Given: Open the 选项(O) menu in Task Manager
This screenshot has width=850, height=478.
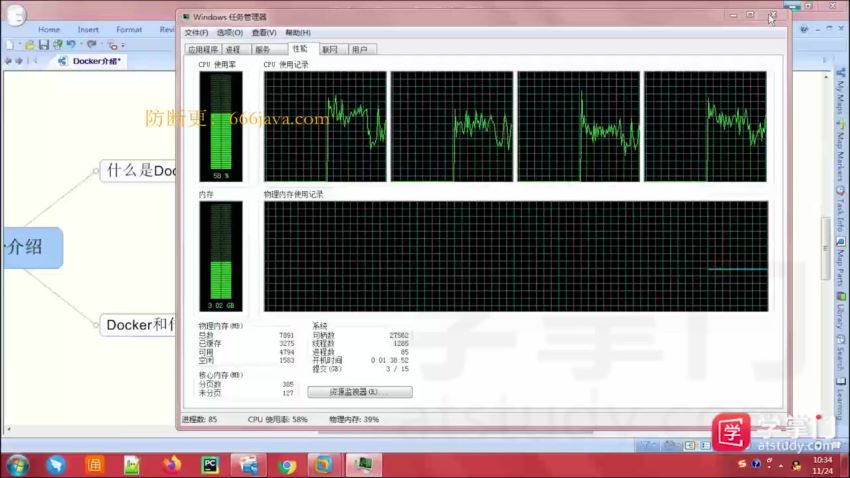Looking at the screenshot, I should coord(230,33).
